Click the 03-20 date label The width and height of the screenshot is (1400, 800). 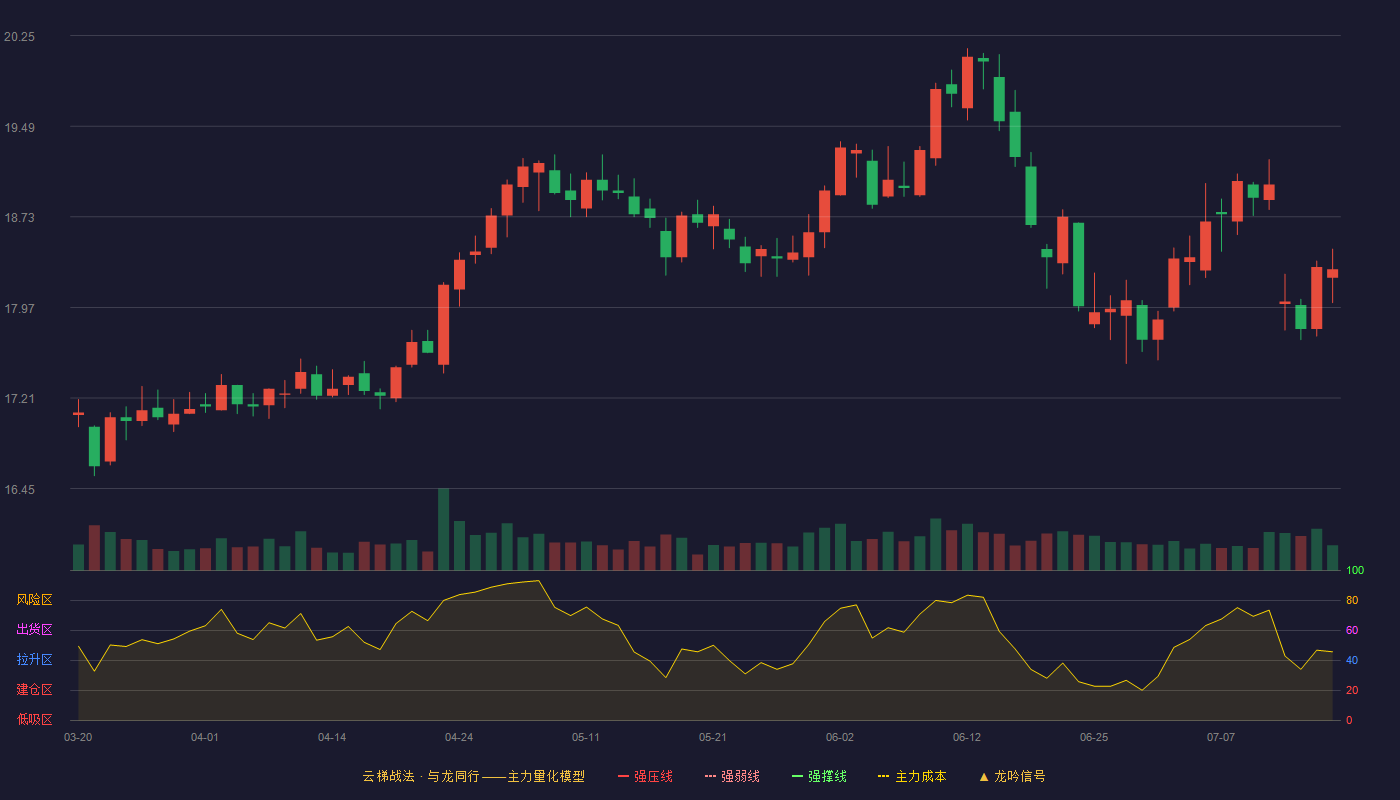click(x=78, y=737)
